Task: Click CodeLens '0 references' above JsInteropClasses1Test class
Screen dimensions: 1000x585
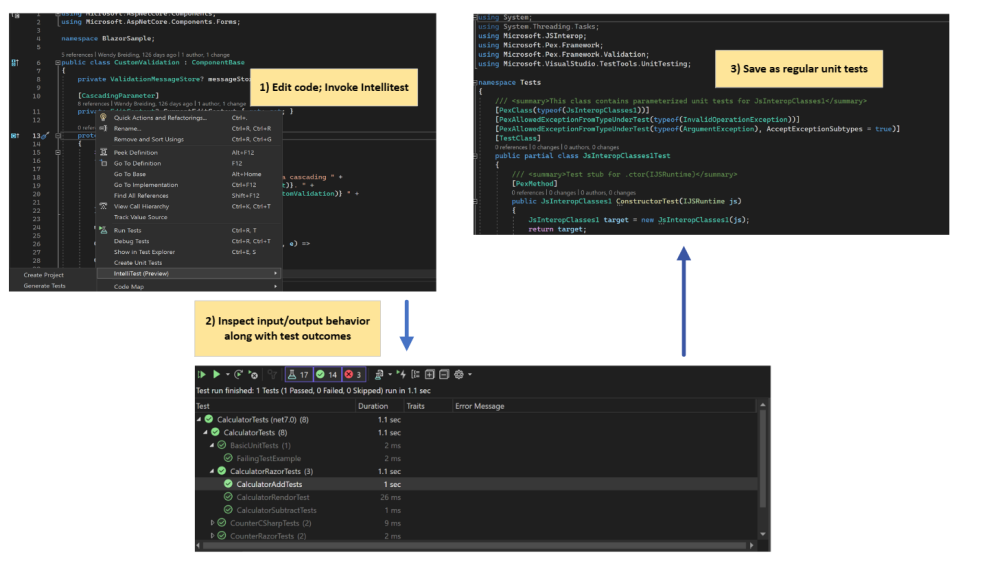Action: [x=511, y=147]
